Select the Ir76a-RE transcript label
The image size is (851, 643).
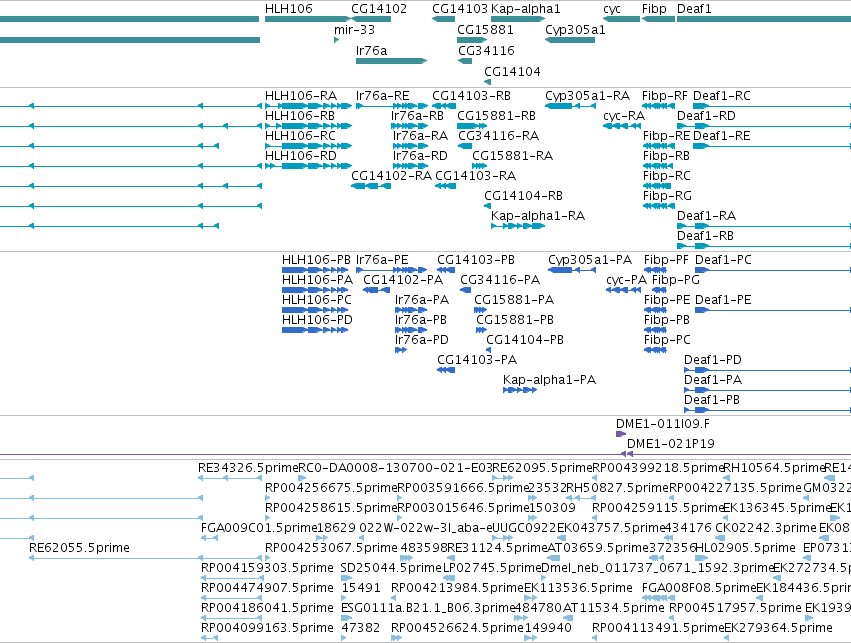click(383, 96)
